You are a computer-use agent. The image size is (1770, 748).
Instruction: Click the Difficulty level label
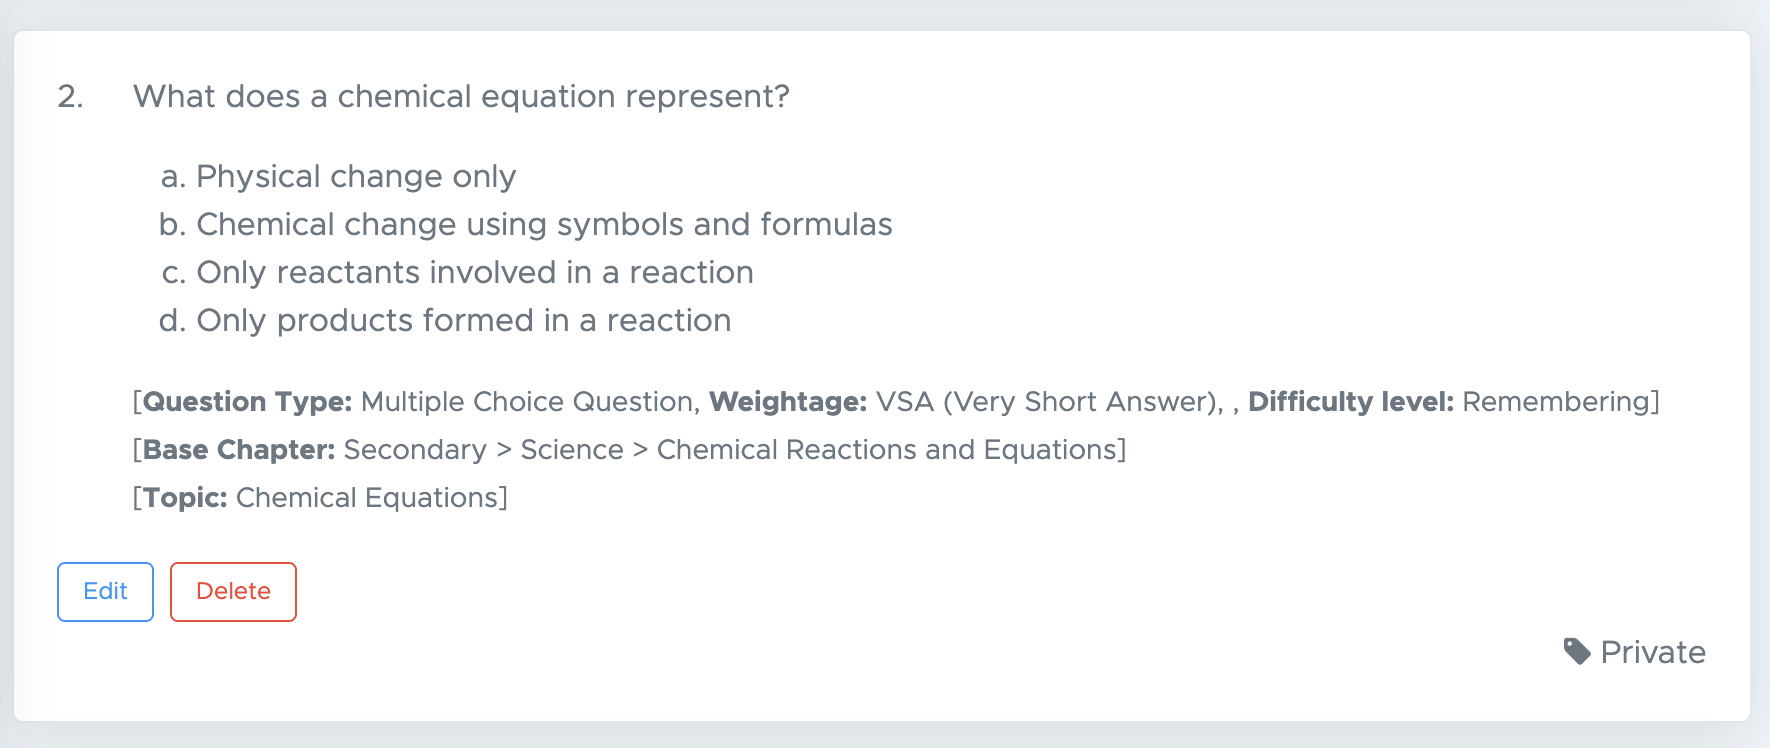click(1351, 402)
